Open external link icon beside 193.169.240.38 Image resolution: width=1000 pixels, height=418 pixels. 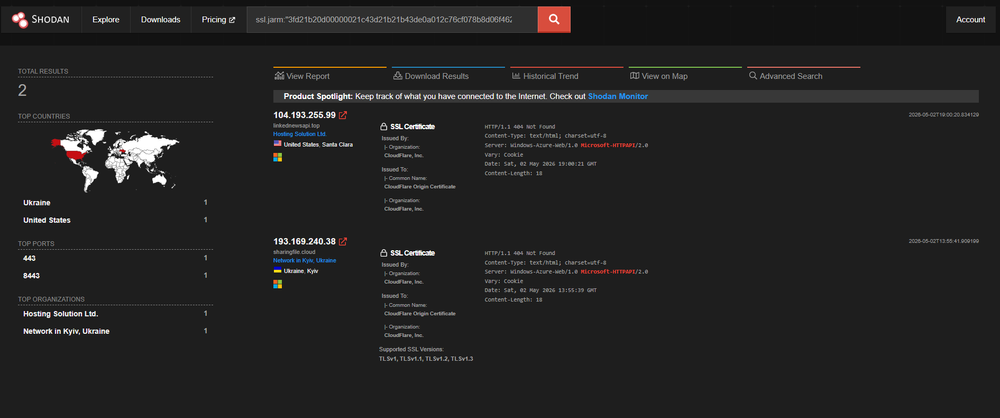[342, 242]
